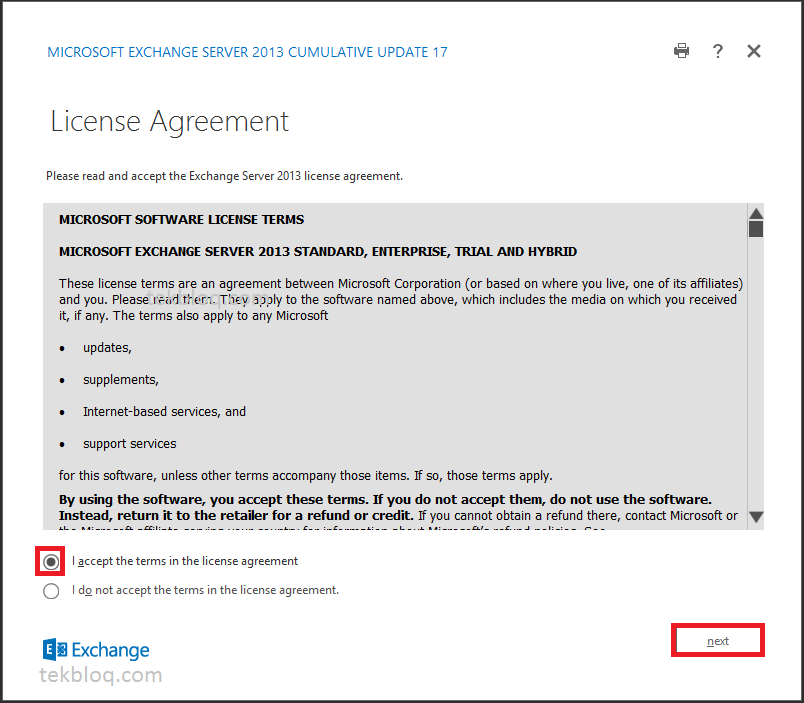804x703 pixels.
Task: Print the license agreement using printer icon
Action: pos(681,51)
